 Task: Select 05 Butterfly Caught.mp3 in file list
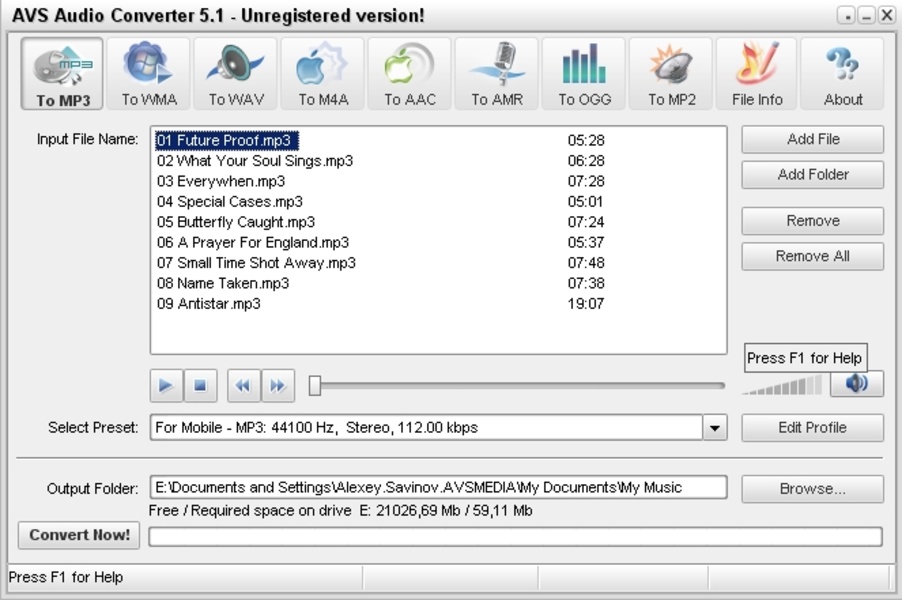pyautogui.click(x=236, y=222)
